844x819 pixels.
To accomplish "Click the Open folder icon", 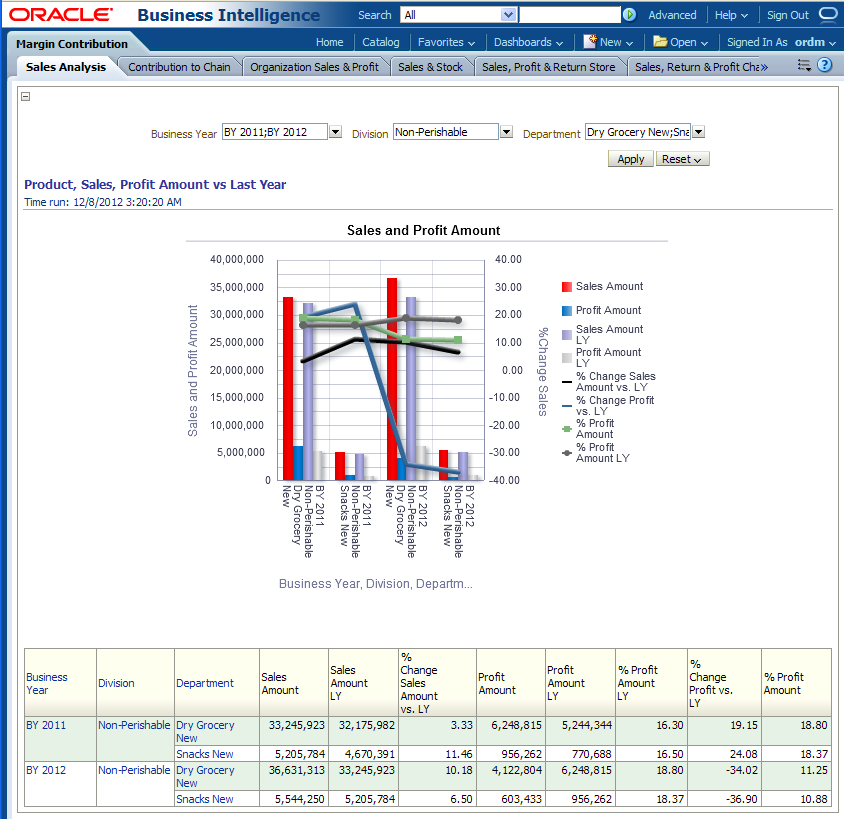I will 660,42.
